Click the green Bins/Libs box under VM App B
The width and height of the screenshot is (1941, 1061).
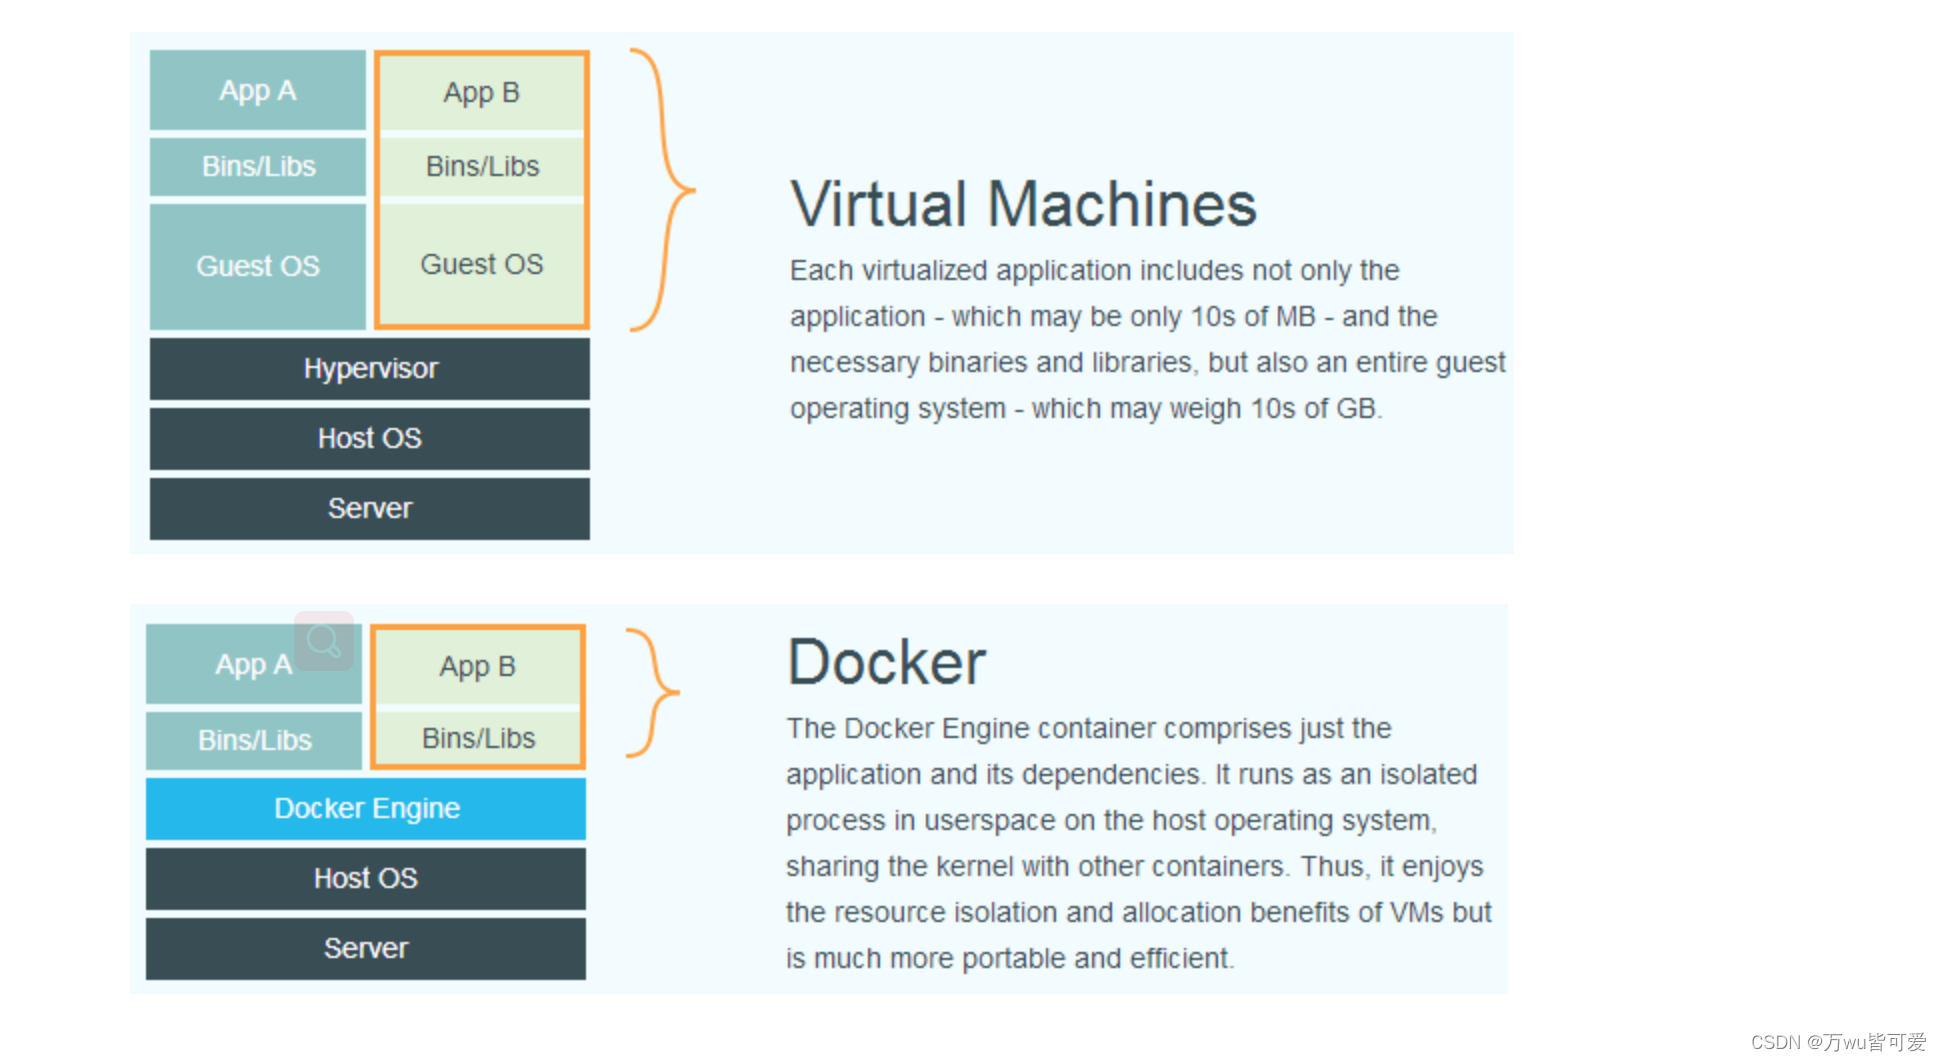coord(482,167)
